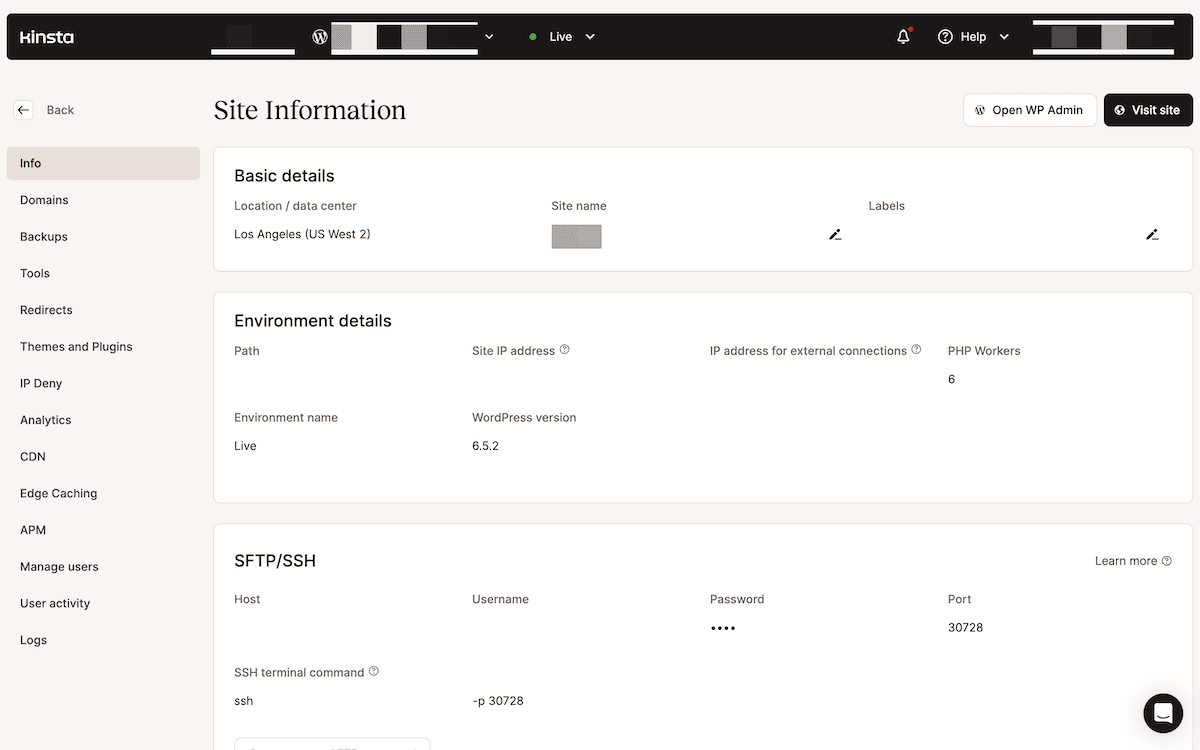Click WordPress version 6.5.2

pyautogui.click(x=485, y=446)
